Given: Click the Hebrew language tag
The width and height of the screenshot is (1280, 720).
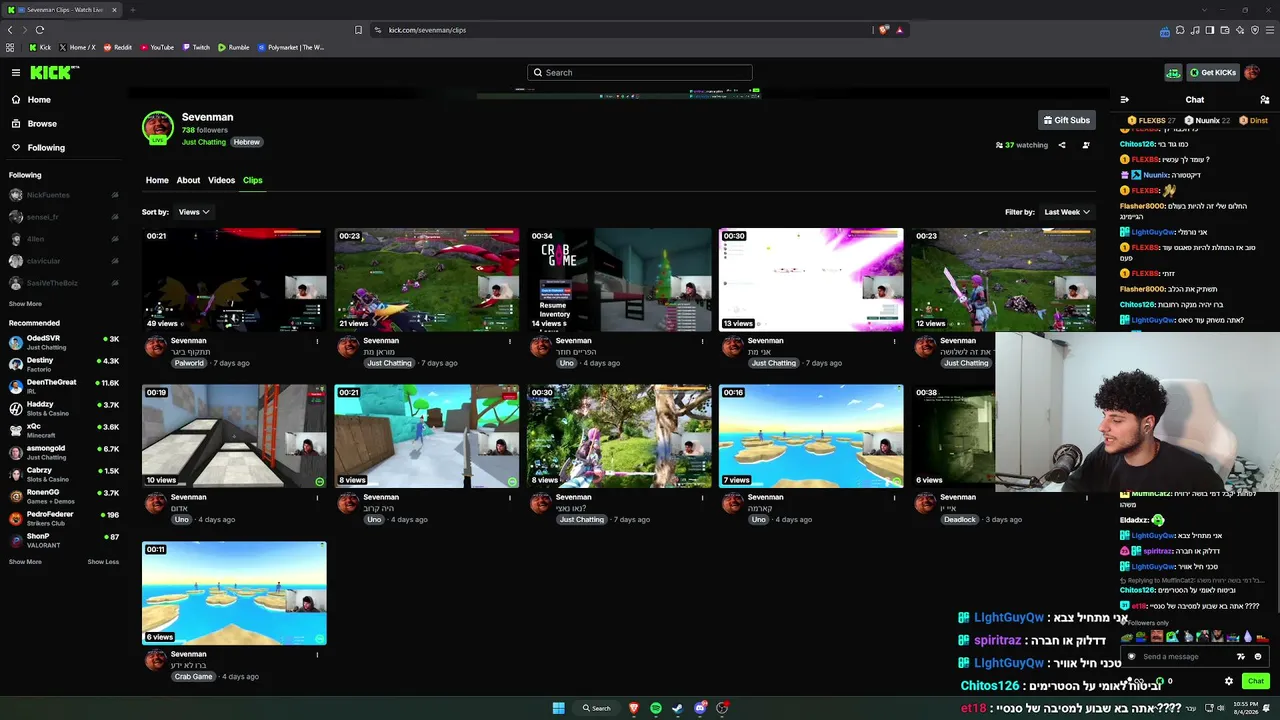Looking at the screenshot, I should pos(247,142).
